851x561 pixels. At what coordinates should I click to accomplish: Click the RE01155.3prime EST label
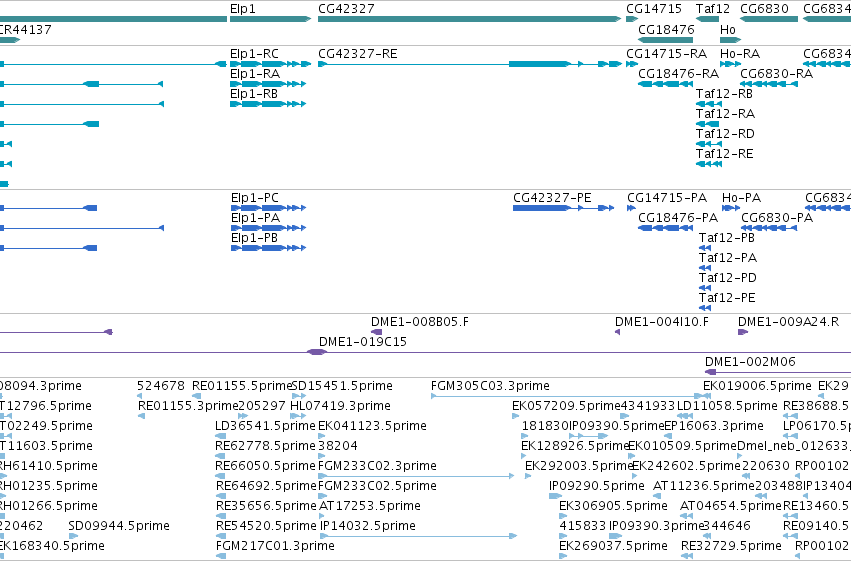pos(188,406)
